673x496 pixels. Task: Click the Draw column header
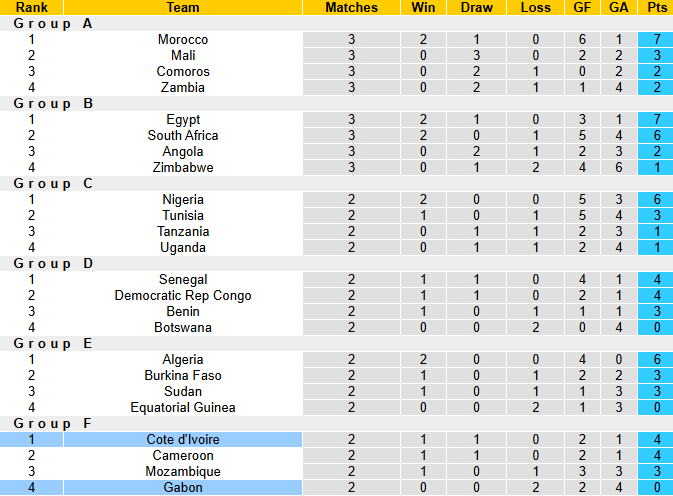pos(476,7)
